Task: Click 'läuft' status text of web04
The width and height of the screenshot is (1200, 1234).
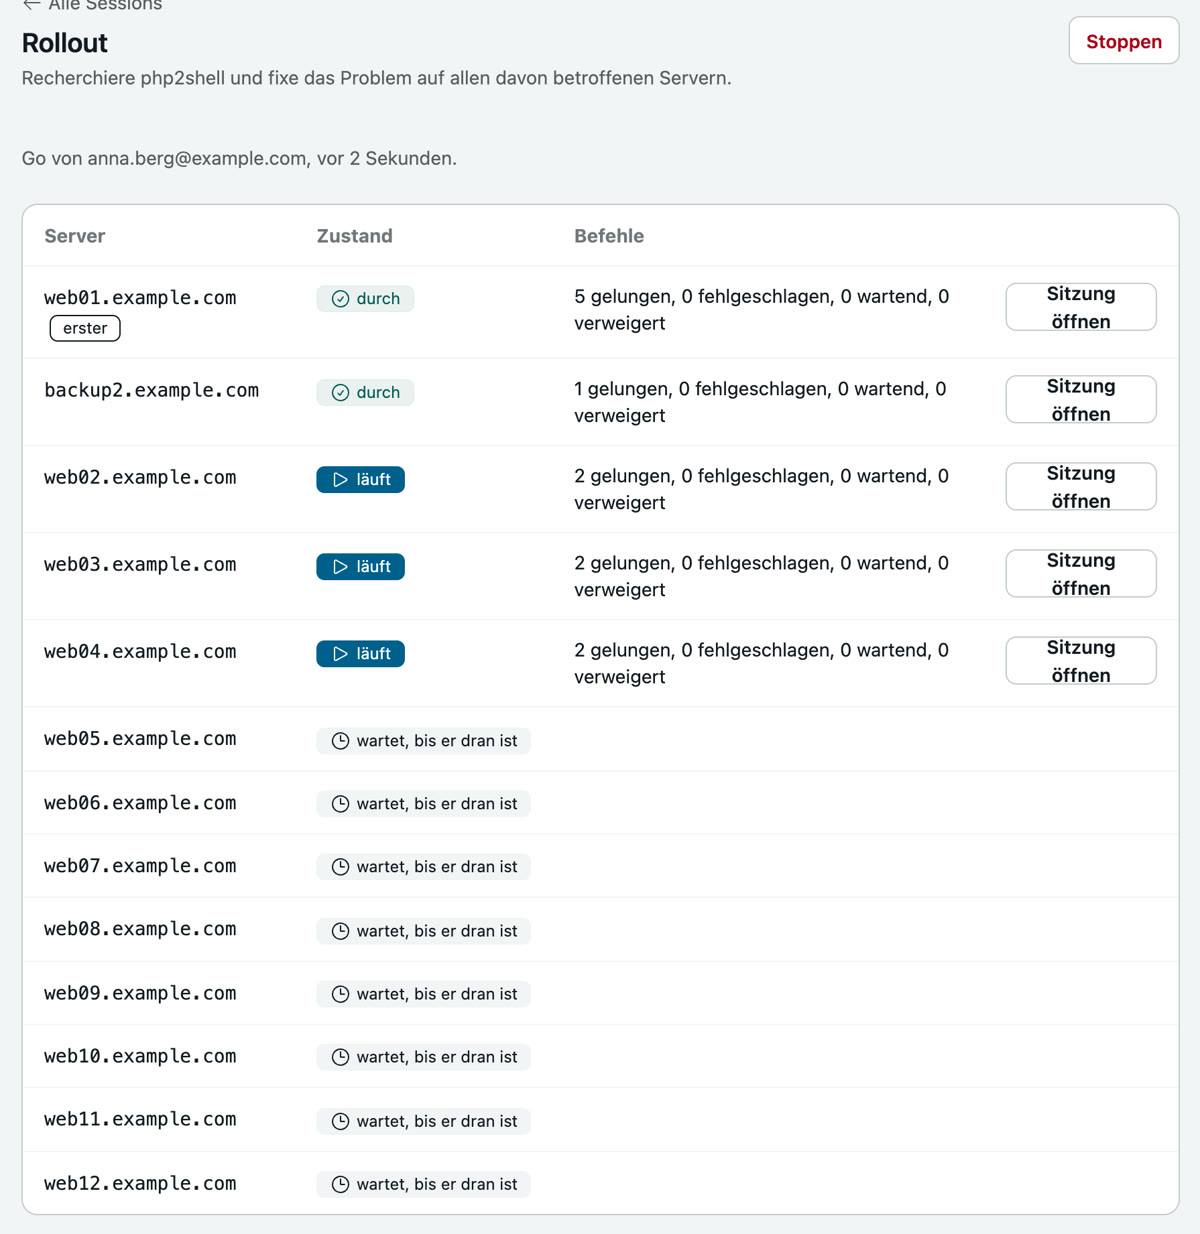Action: 374,654
